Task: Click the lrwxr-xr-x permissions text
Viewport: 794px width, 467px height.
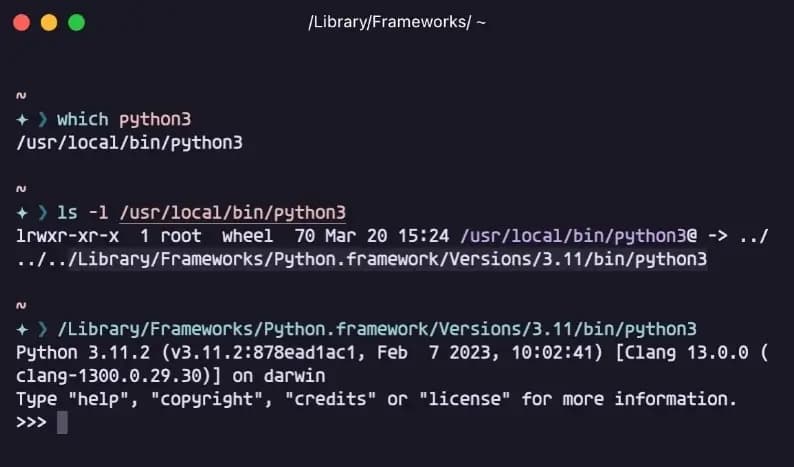Action: click(x=67, y=236)
